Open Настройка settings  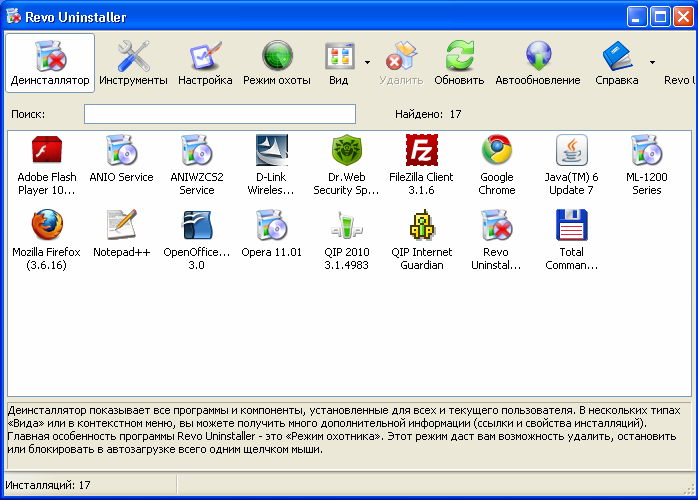point(205,63)
